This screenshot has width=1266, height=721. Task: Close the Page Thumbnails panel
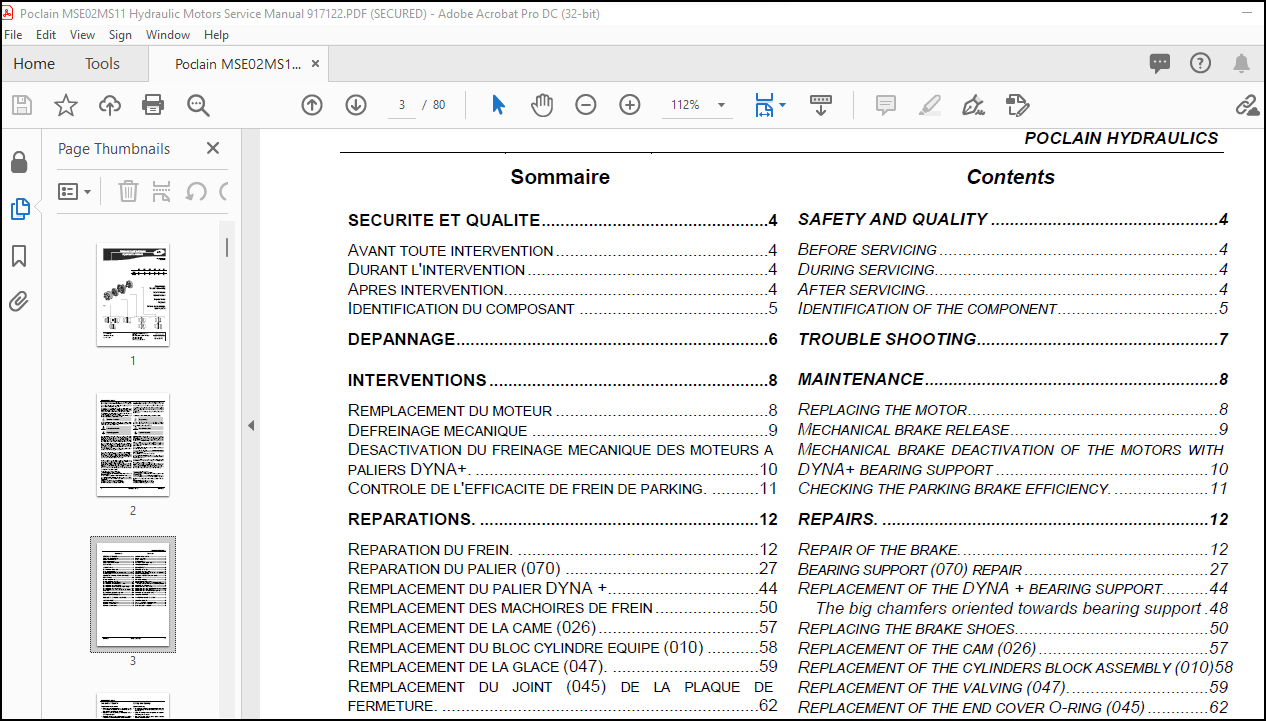[213, 148]
